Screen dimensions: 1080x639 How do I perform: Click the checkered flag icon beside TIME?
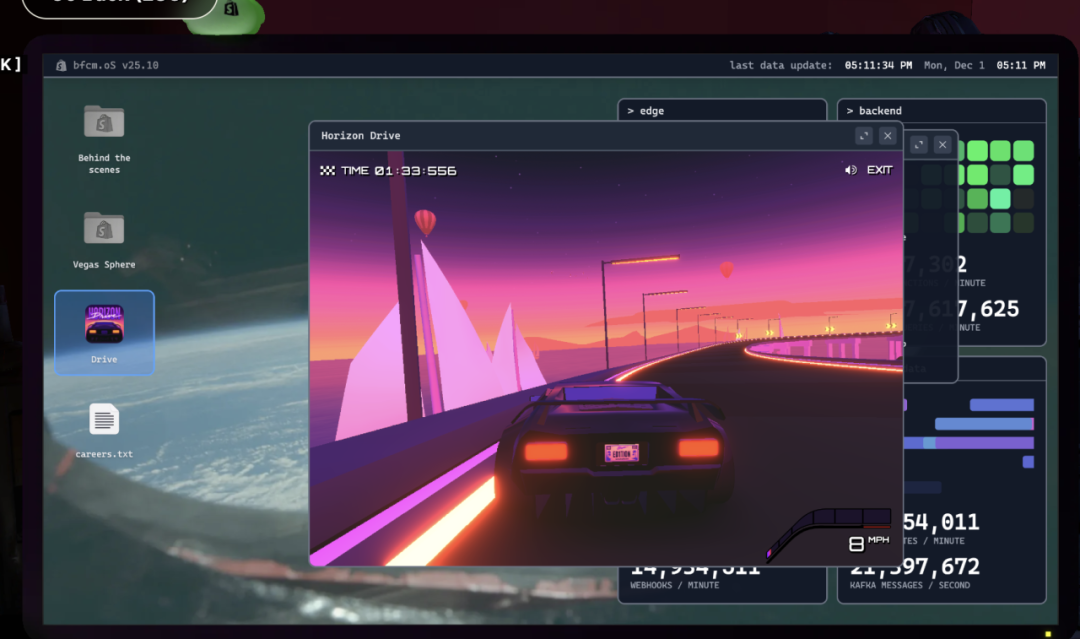tap(327, 171)
